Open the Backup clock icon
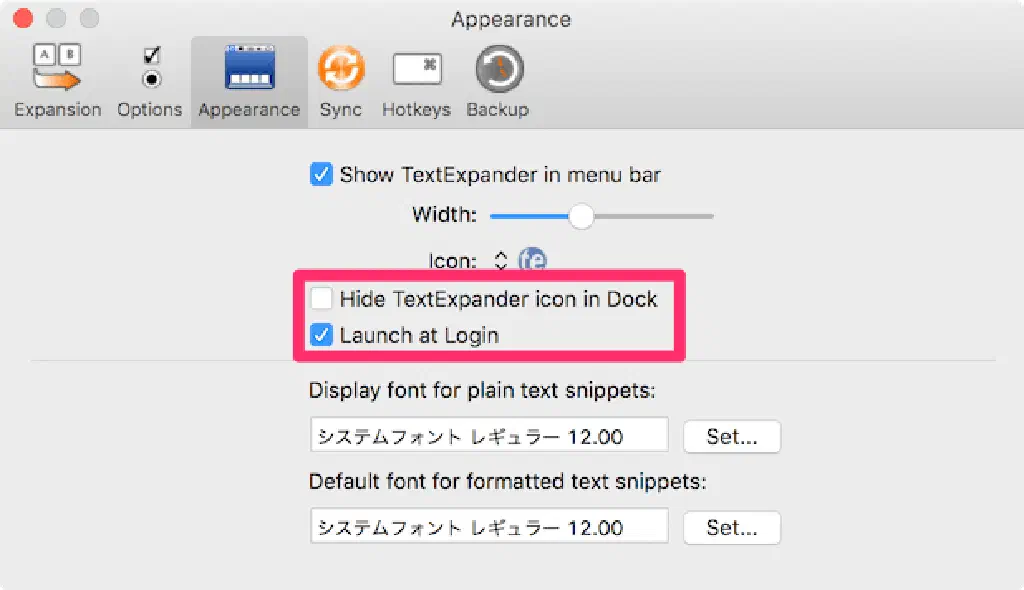This screenshot has width=1024, height=590. 498,70
